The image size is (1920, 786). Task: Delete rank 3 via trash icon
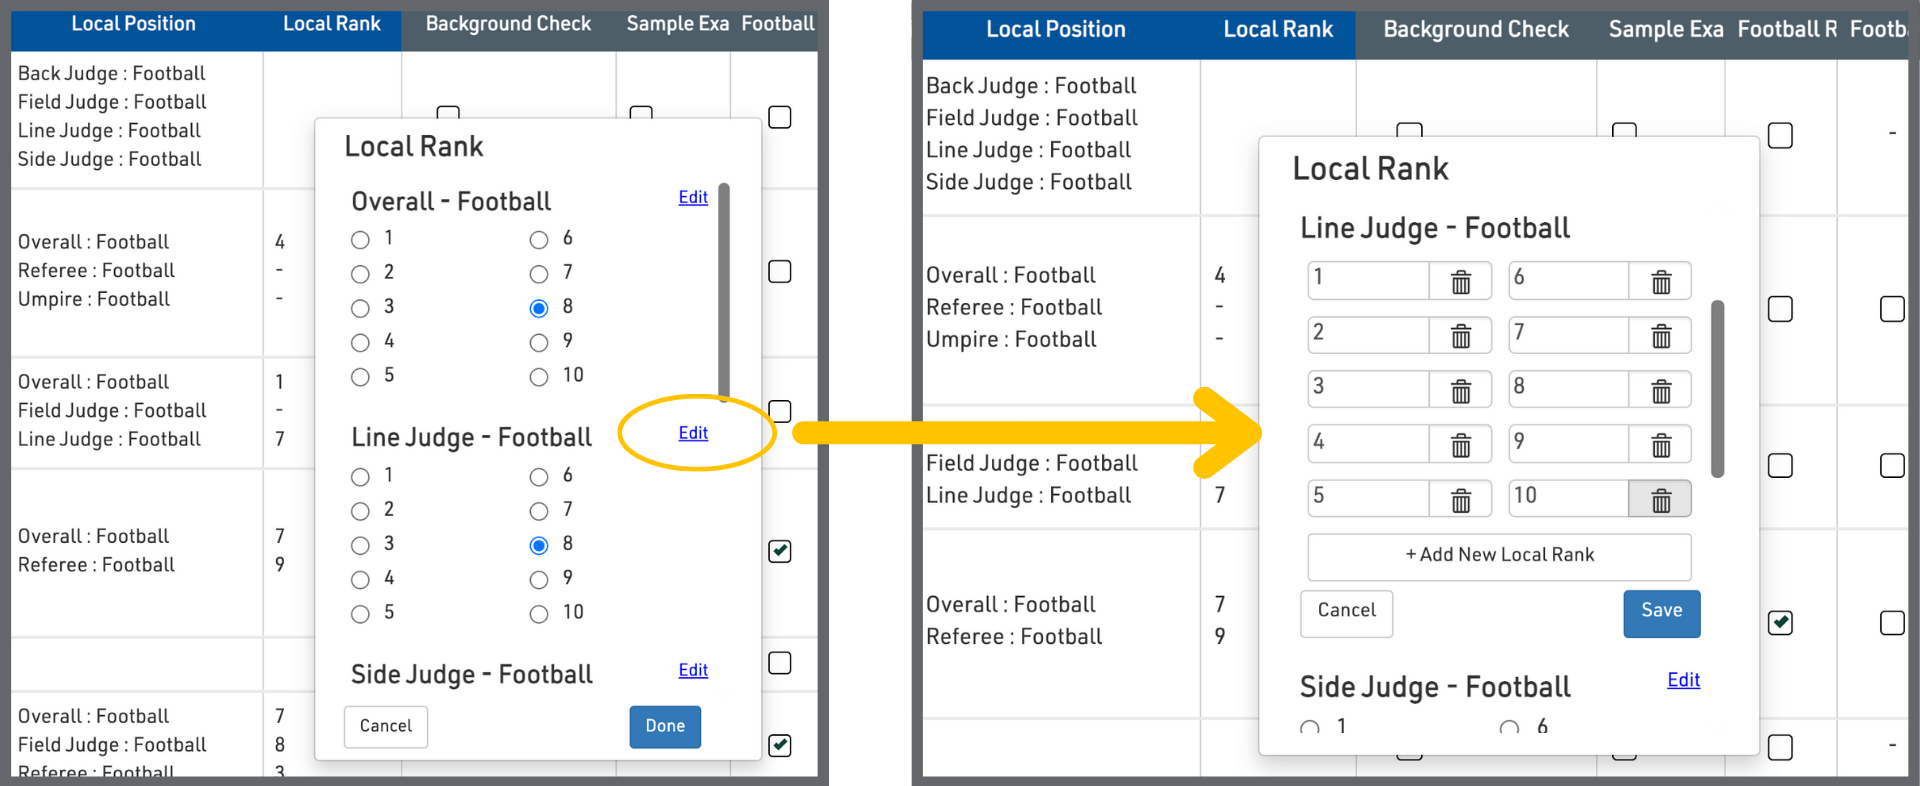pyautogui.click(x=1460, y=391)
